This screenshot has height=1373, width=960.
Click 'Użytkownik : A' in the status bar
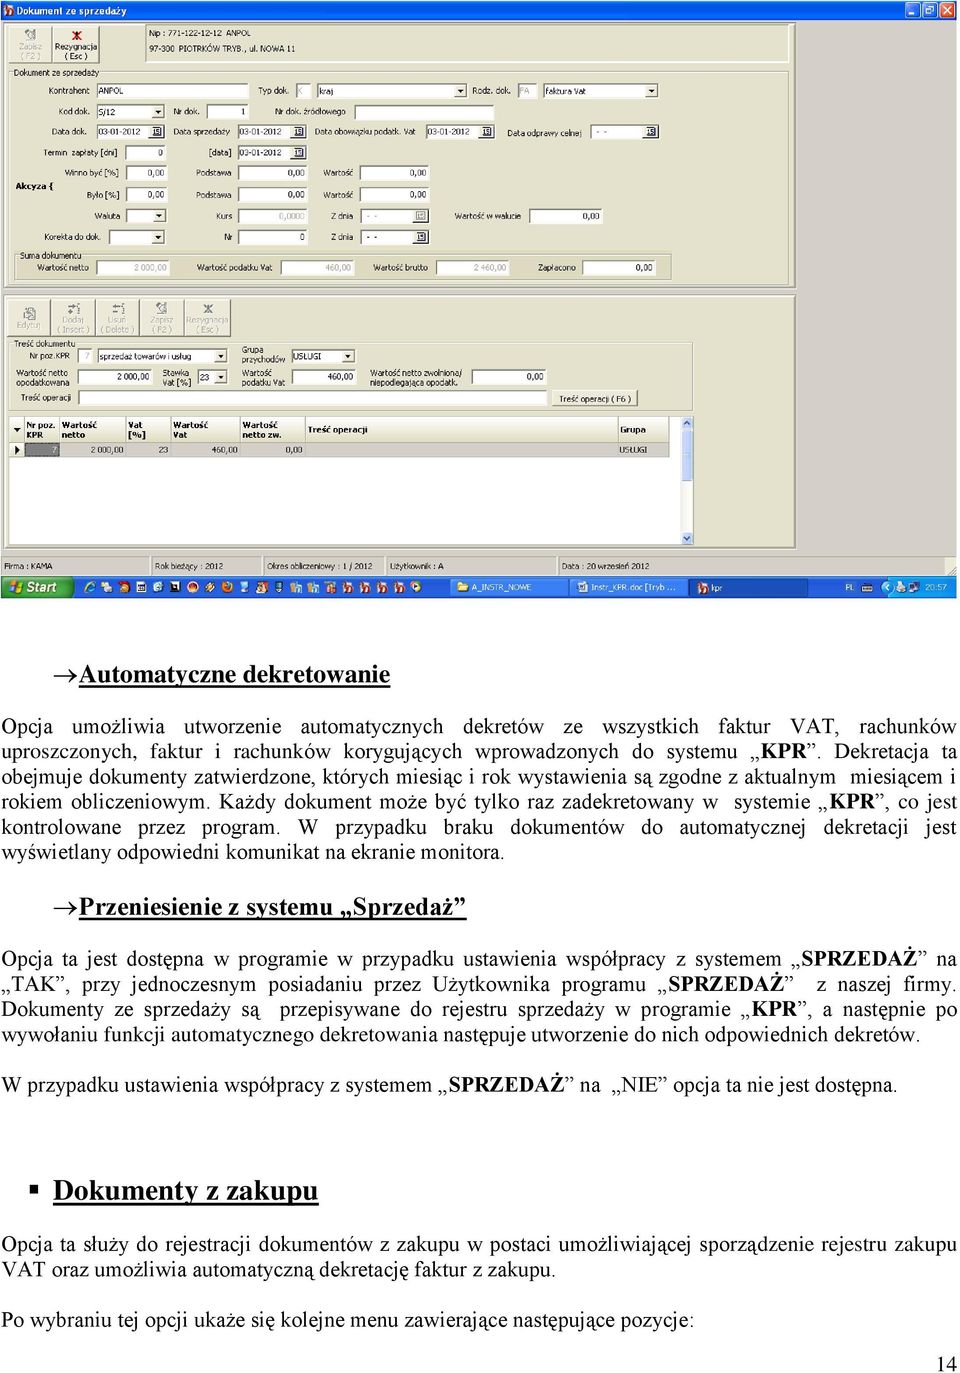click(x=417, y=566)
